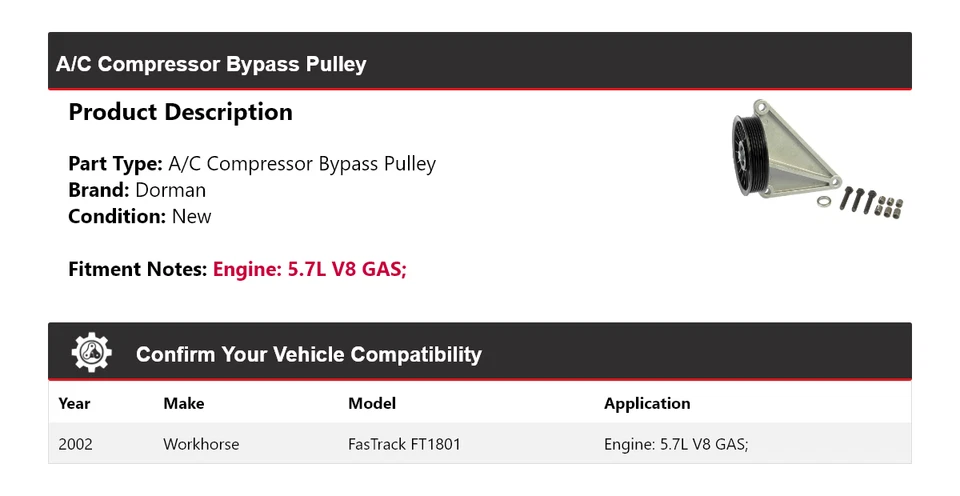The width and height of the screenshot is (960, 496).
Task: Click the bold Brand label
Action: point(99,190)
